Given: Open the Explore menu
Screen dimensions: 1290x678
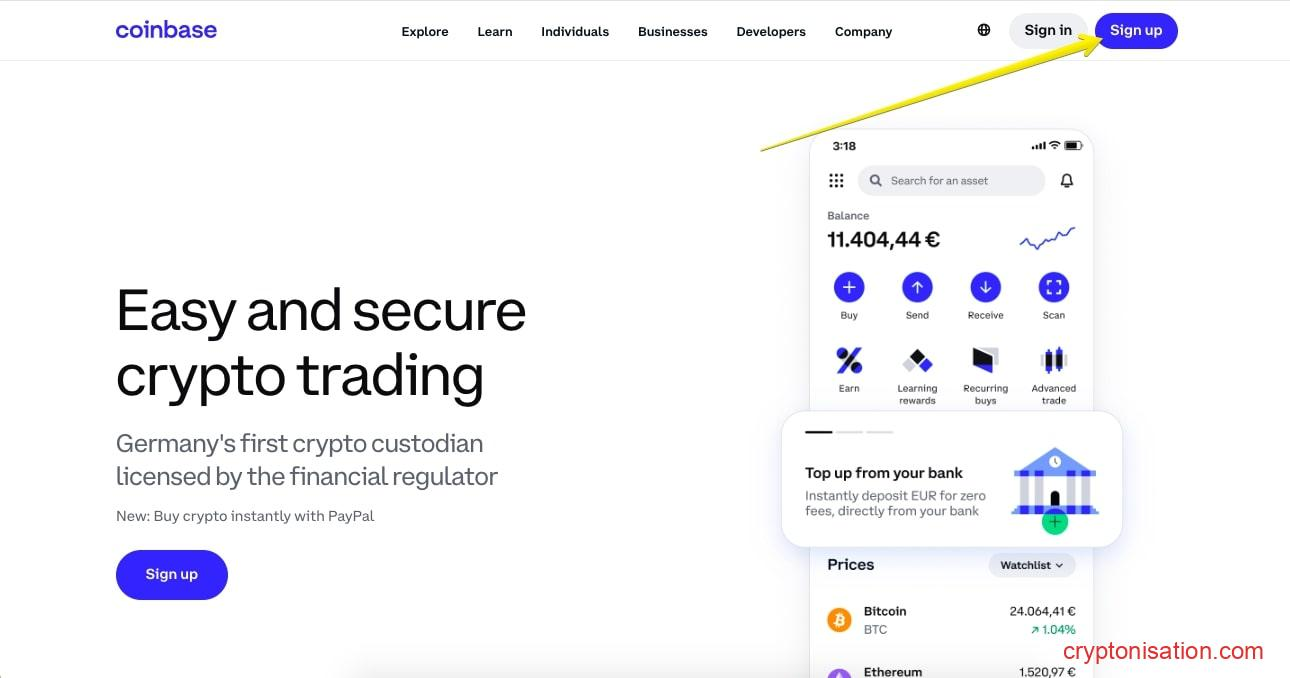Looking at the screenshot, I should (x=425, y=32).
